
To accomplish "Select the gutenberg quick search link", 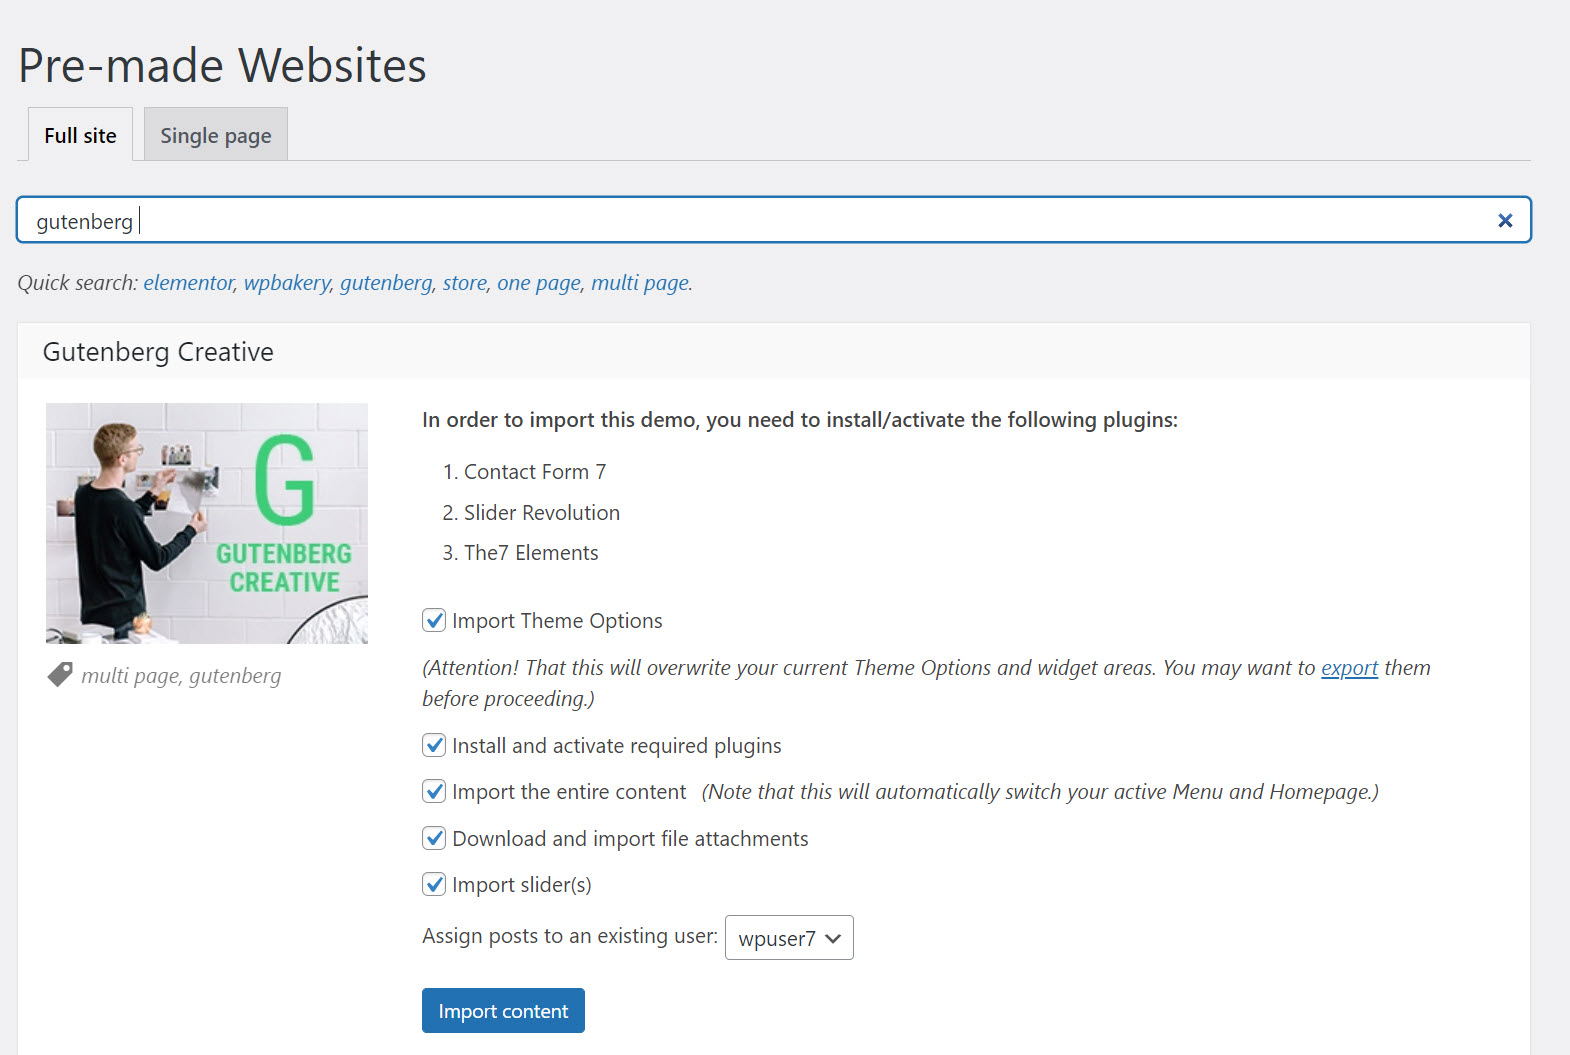I will 386,283.
